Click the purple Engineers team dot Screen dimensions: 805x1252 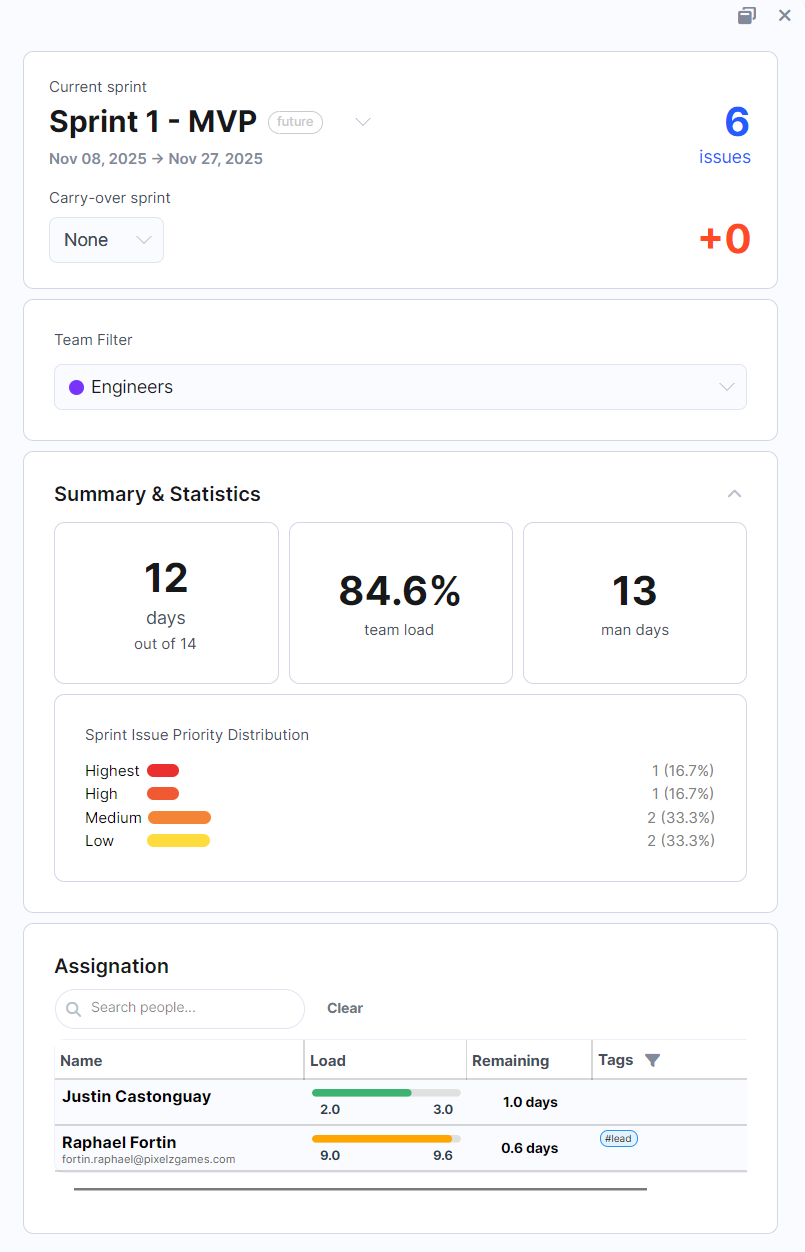(76, 387)
